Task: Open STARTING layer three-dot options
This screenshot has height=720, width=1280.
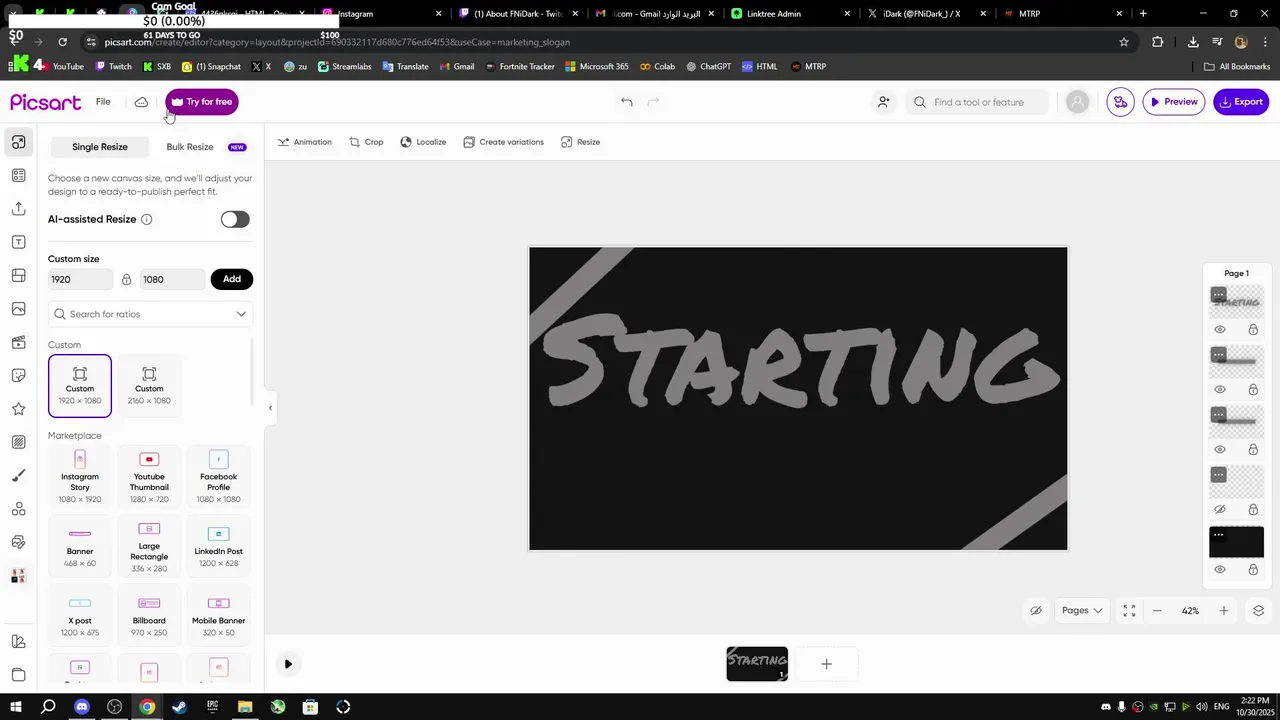Action: pyautogui.click(x=1218, y=294)
